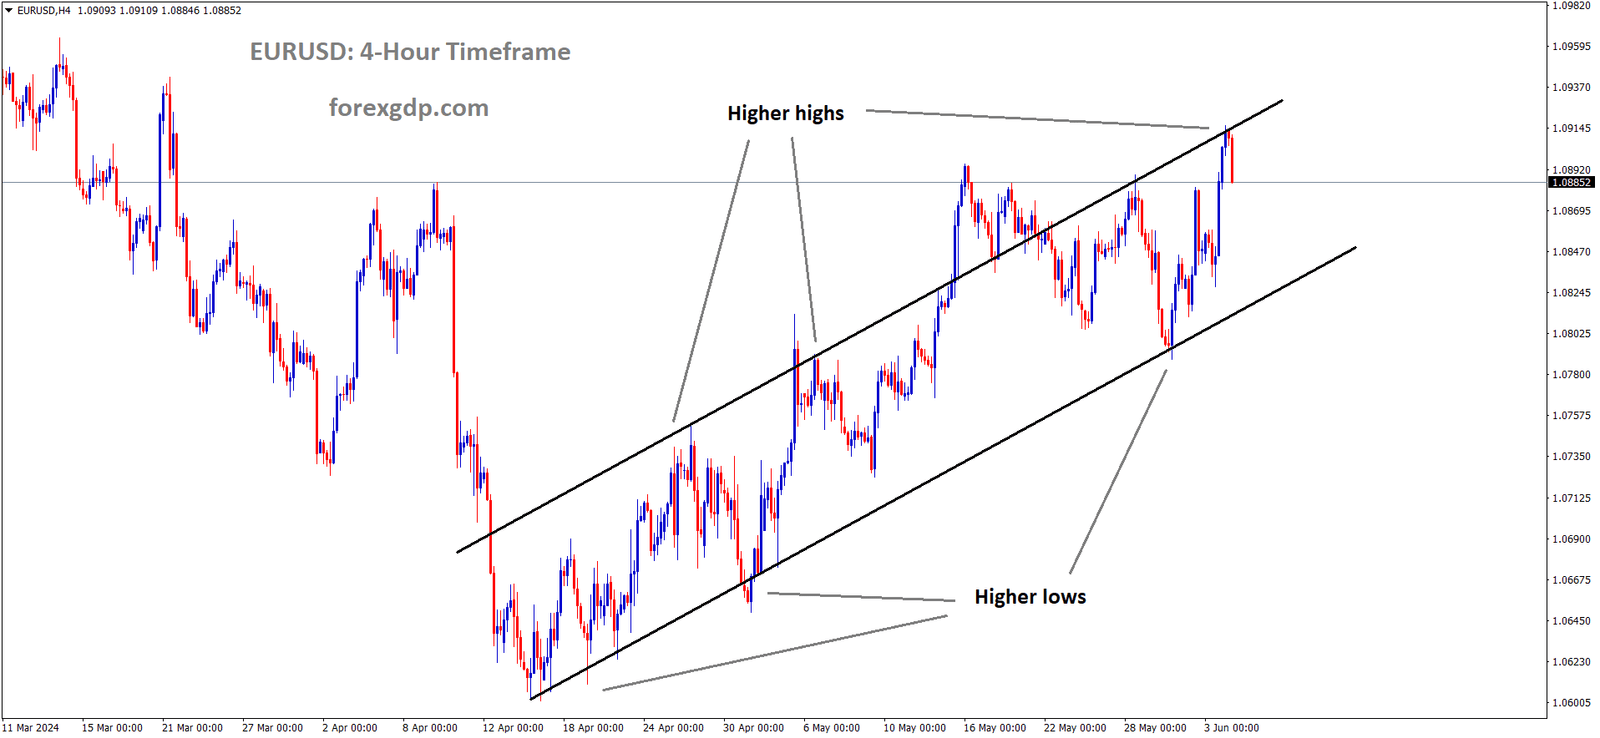Click the 1.06005 price axis label
Viewport: 1600px width, 738px height.
(x=1571, y=703)
